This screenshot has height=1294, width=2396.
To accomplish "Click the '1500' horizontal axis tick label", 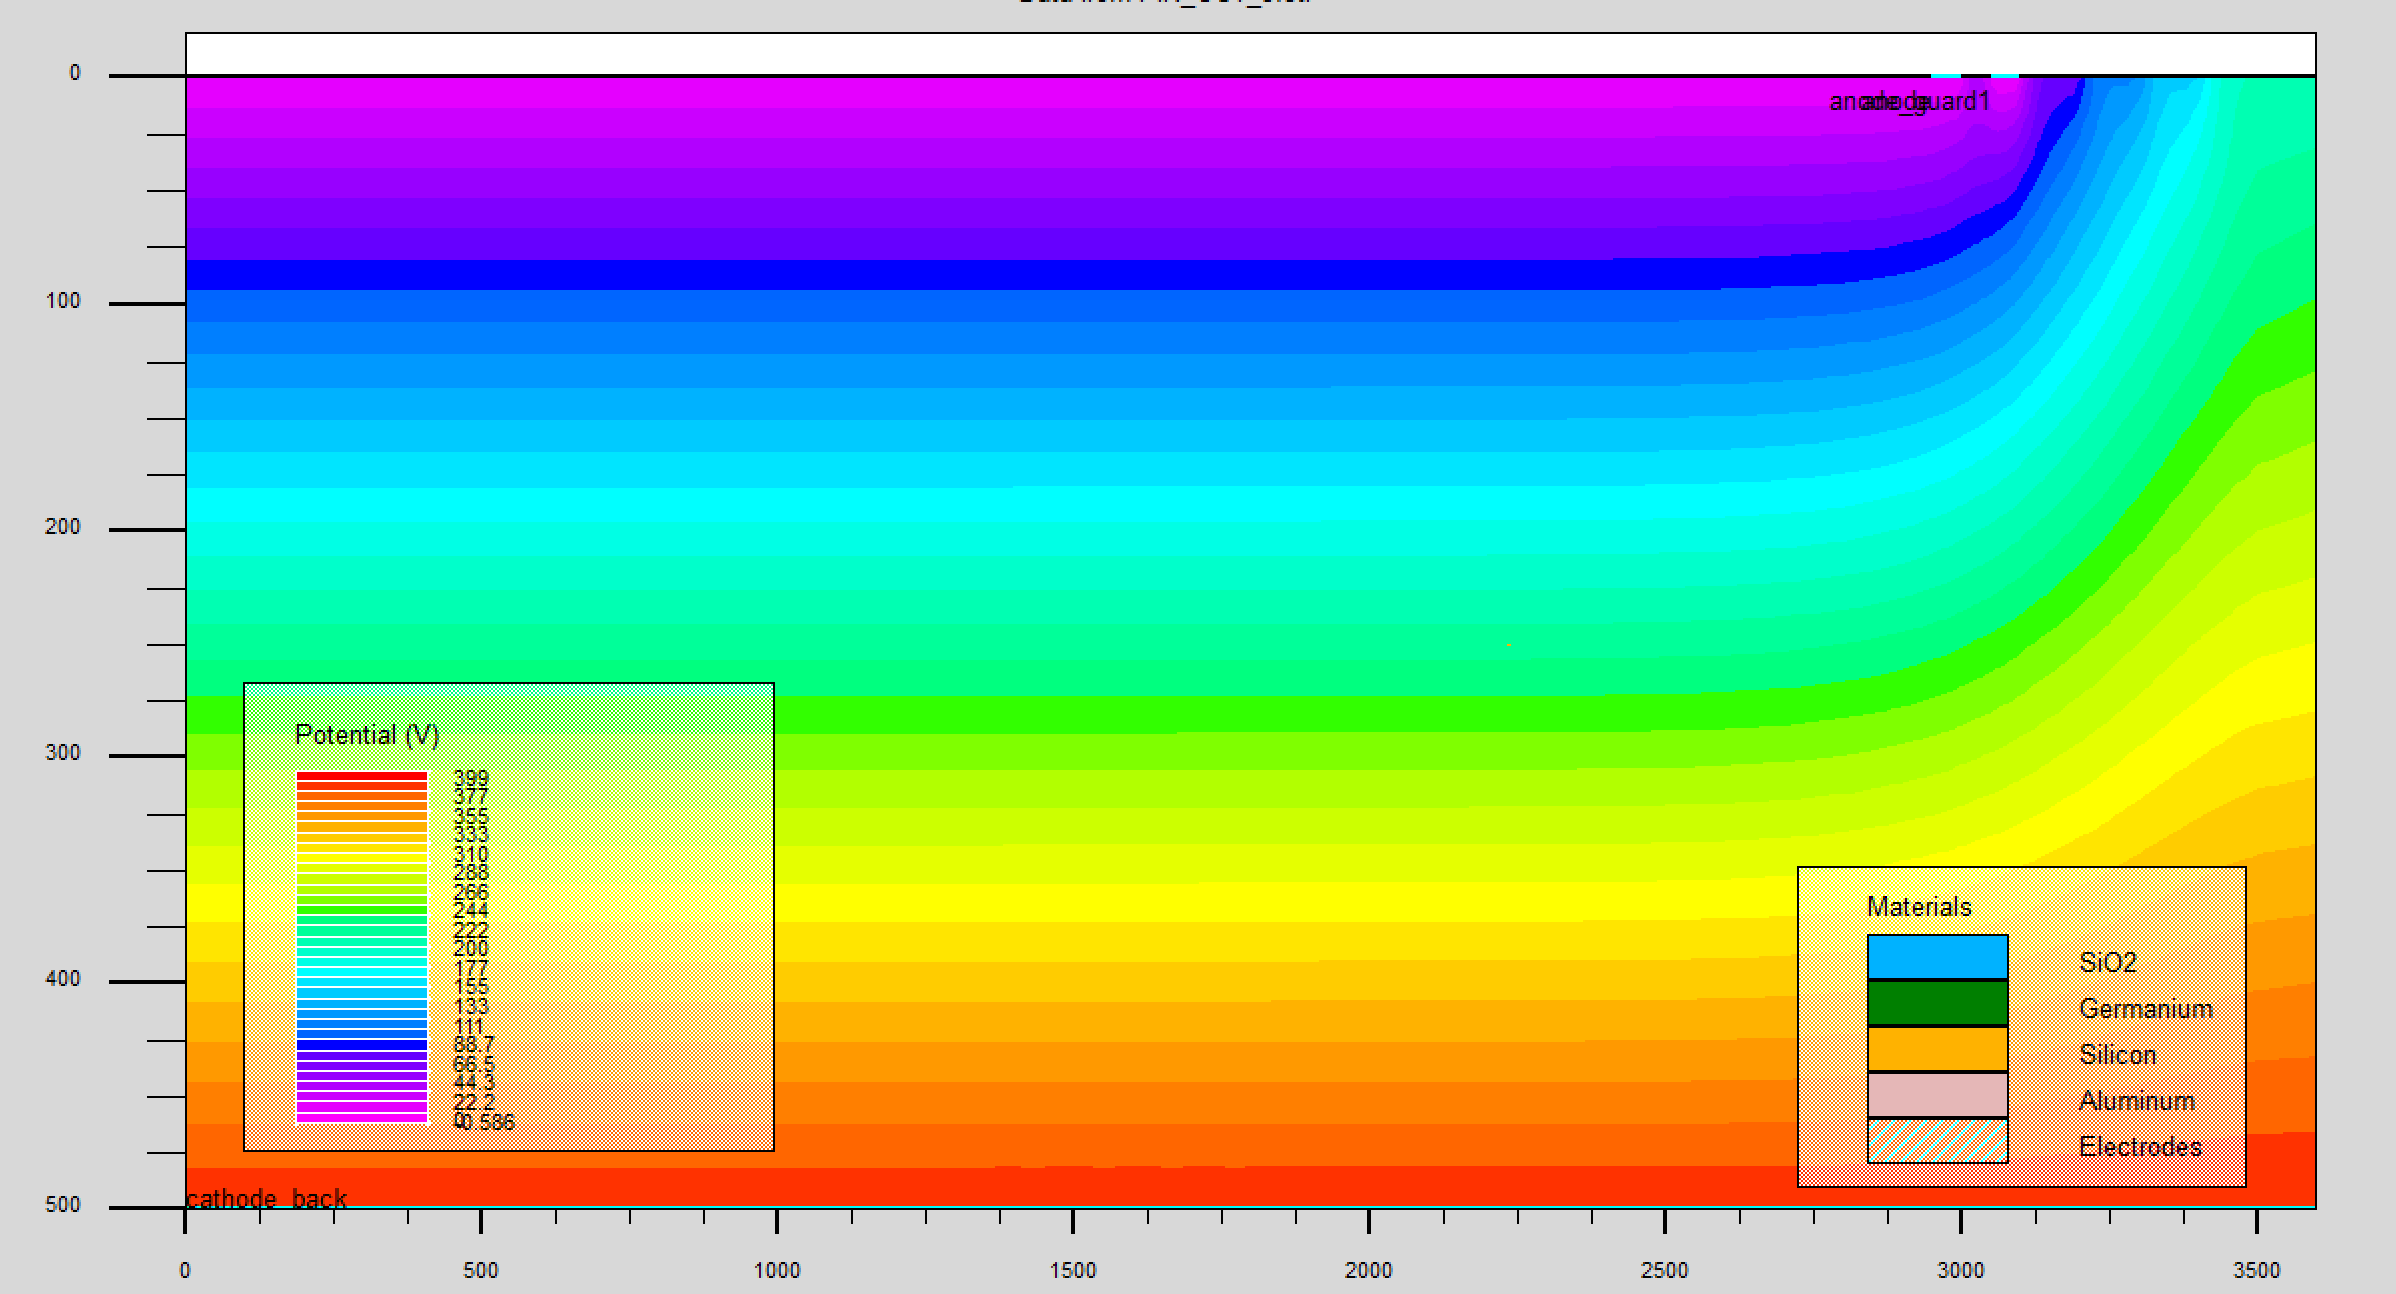I will pos(1073,1270).
